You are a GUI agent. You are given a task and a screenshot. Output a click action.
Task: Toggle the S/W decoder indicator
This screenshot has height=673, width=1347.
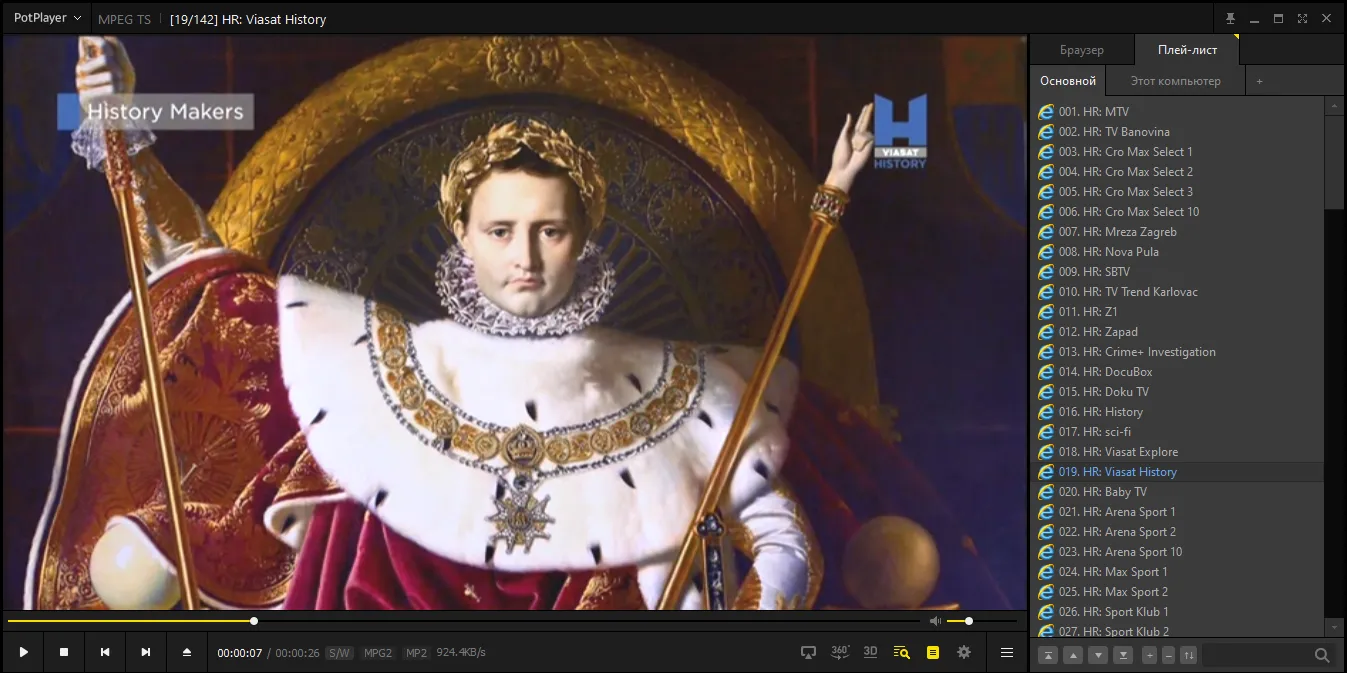point(340,652)
